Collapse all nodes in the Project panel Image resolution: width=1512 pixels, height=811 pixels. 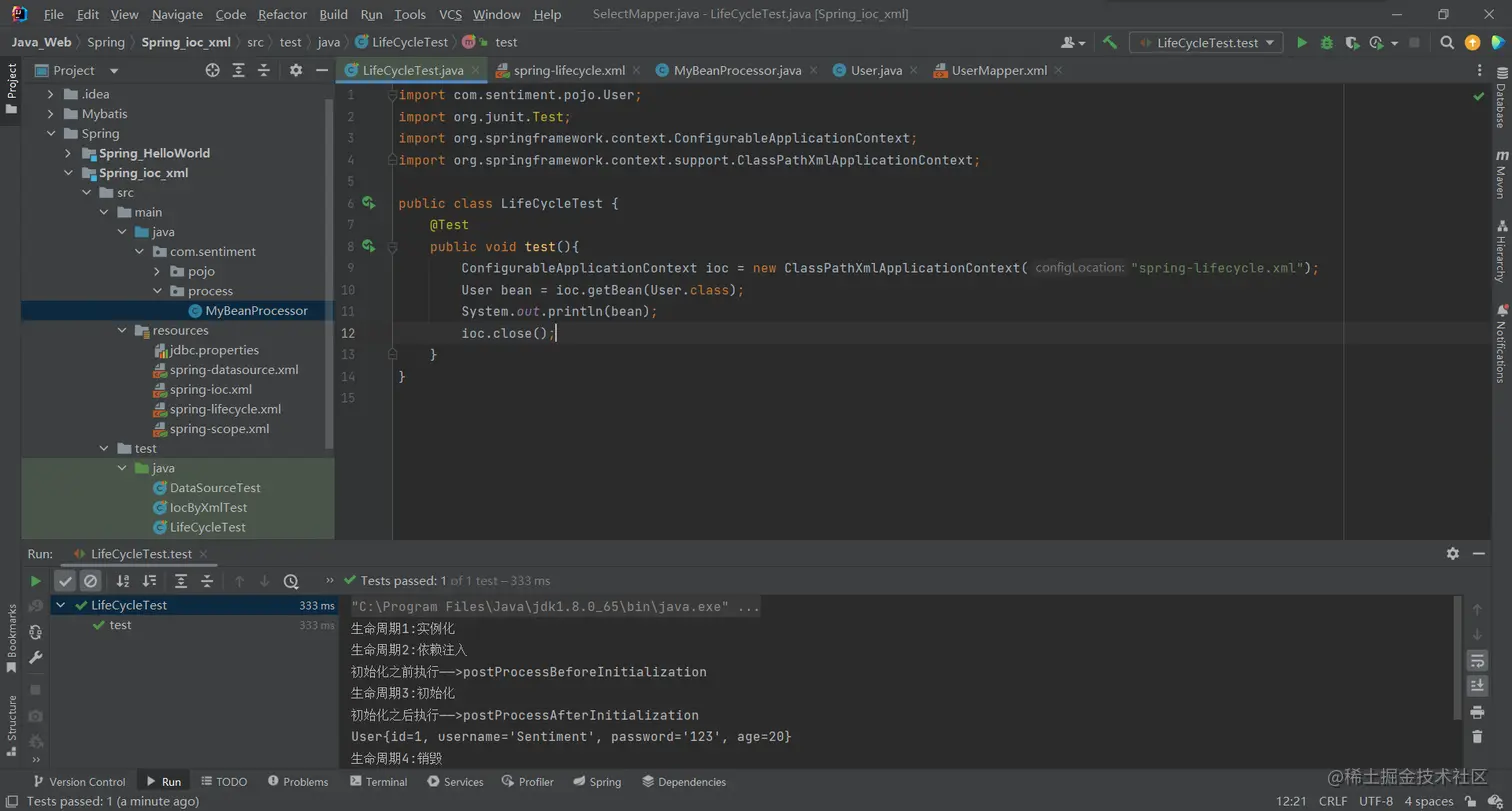point(264,70)
